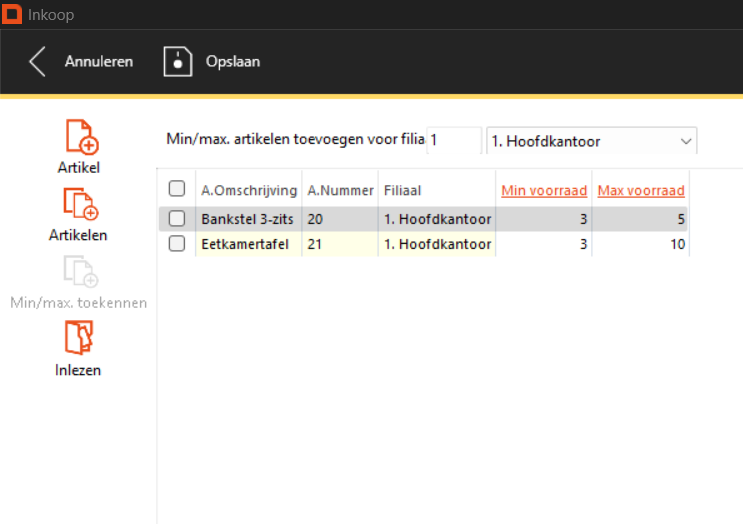Click the A.Nummer column header
This screenshot has width=743, height=524.
point(340,190)
